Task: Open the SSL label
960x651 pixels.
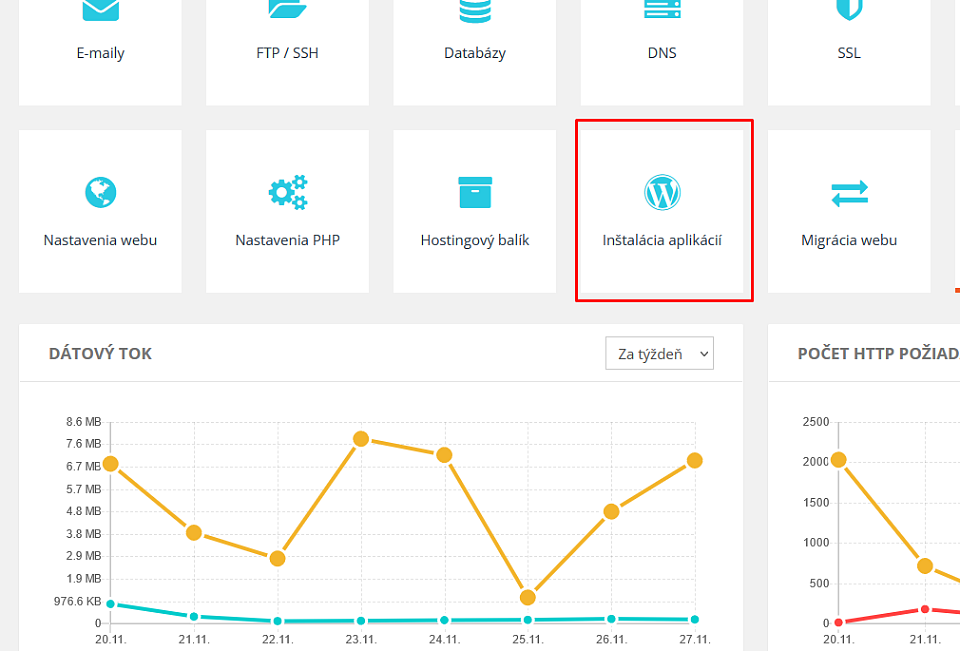Action: [849, 53]
